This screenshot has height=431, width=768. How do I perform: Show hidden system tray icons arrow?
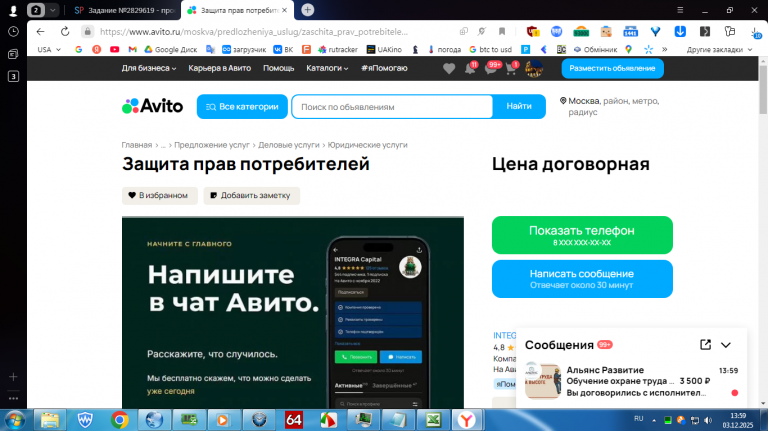(x=654, y=420)
